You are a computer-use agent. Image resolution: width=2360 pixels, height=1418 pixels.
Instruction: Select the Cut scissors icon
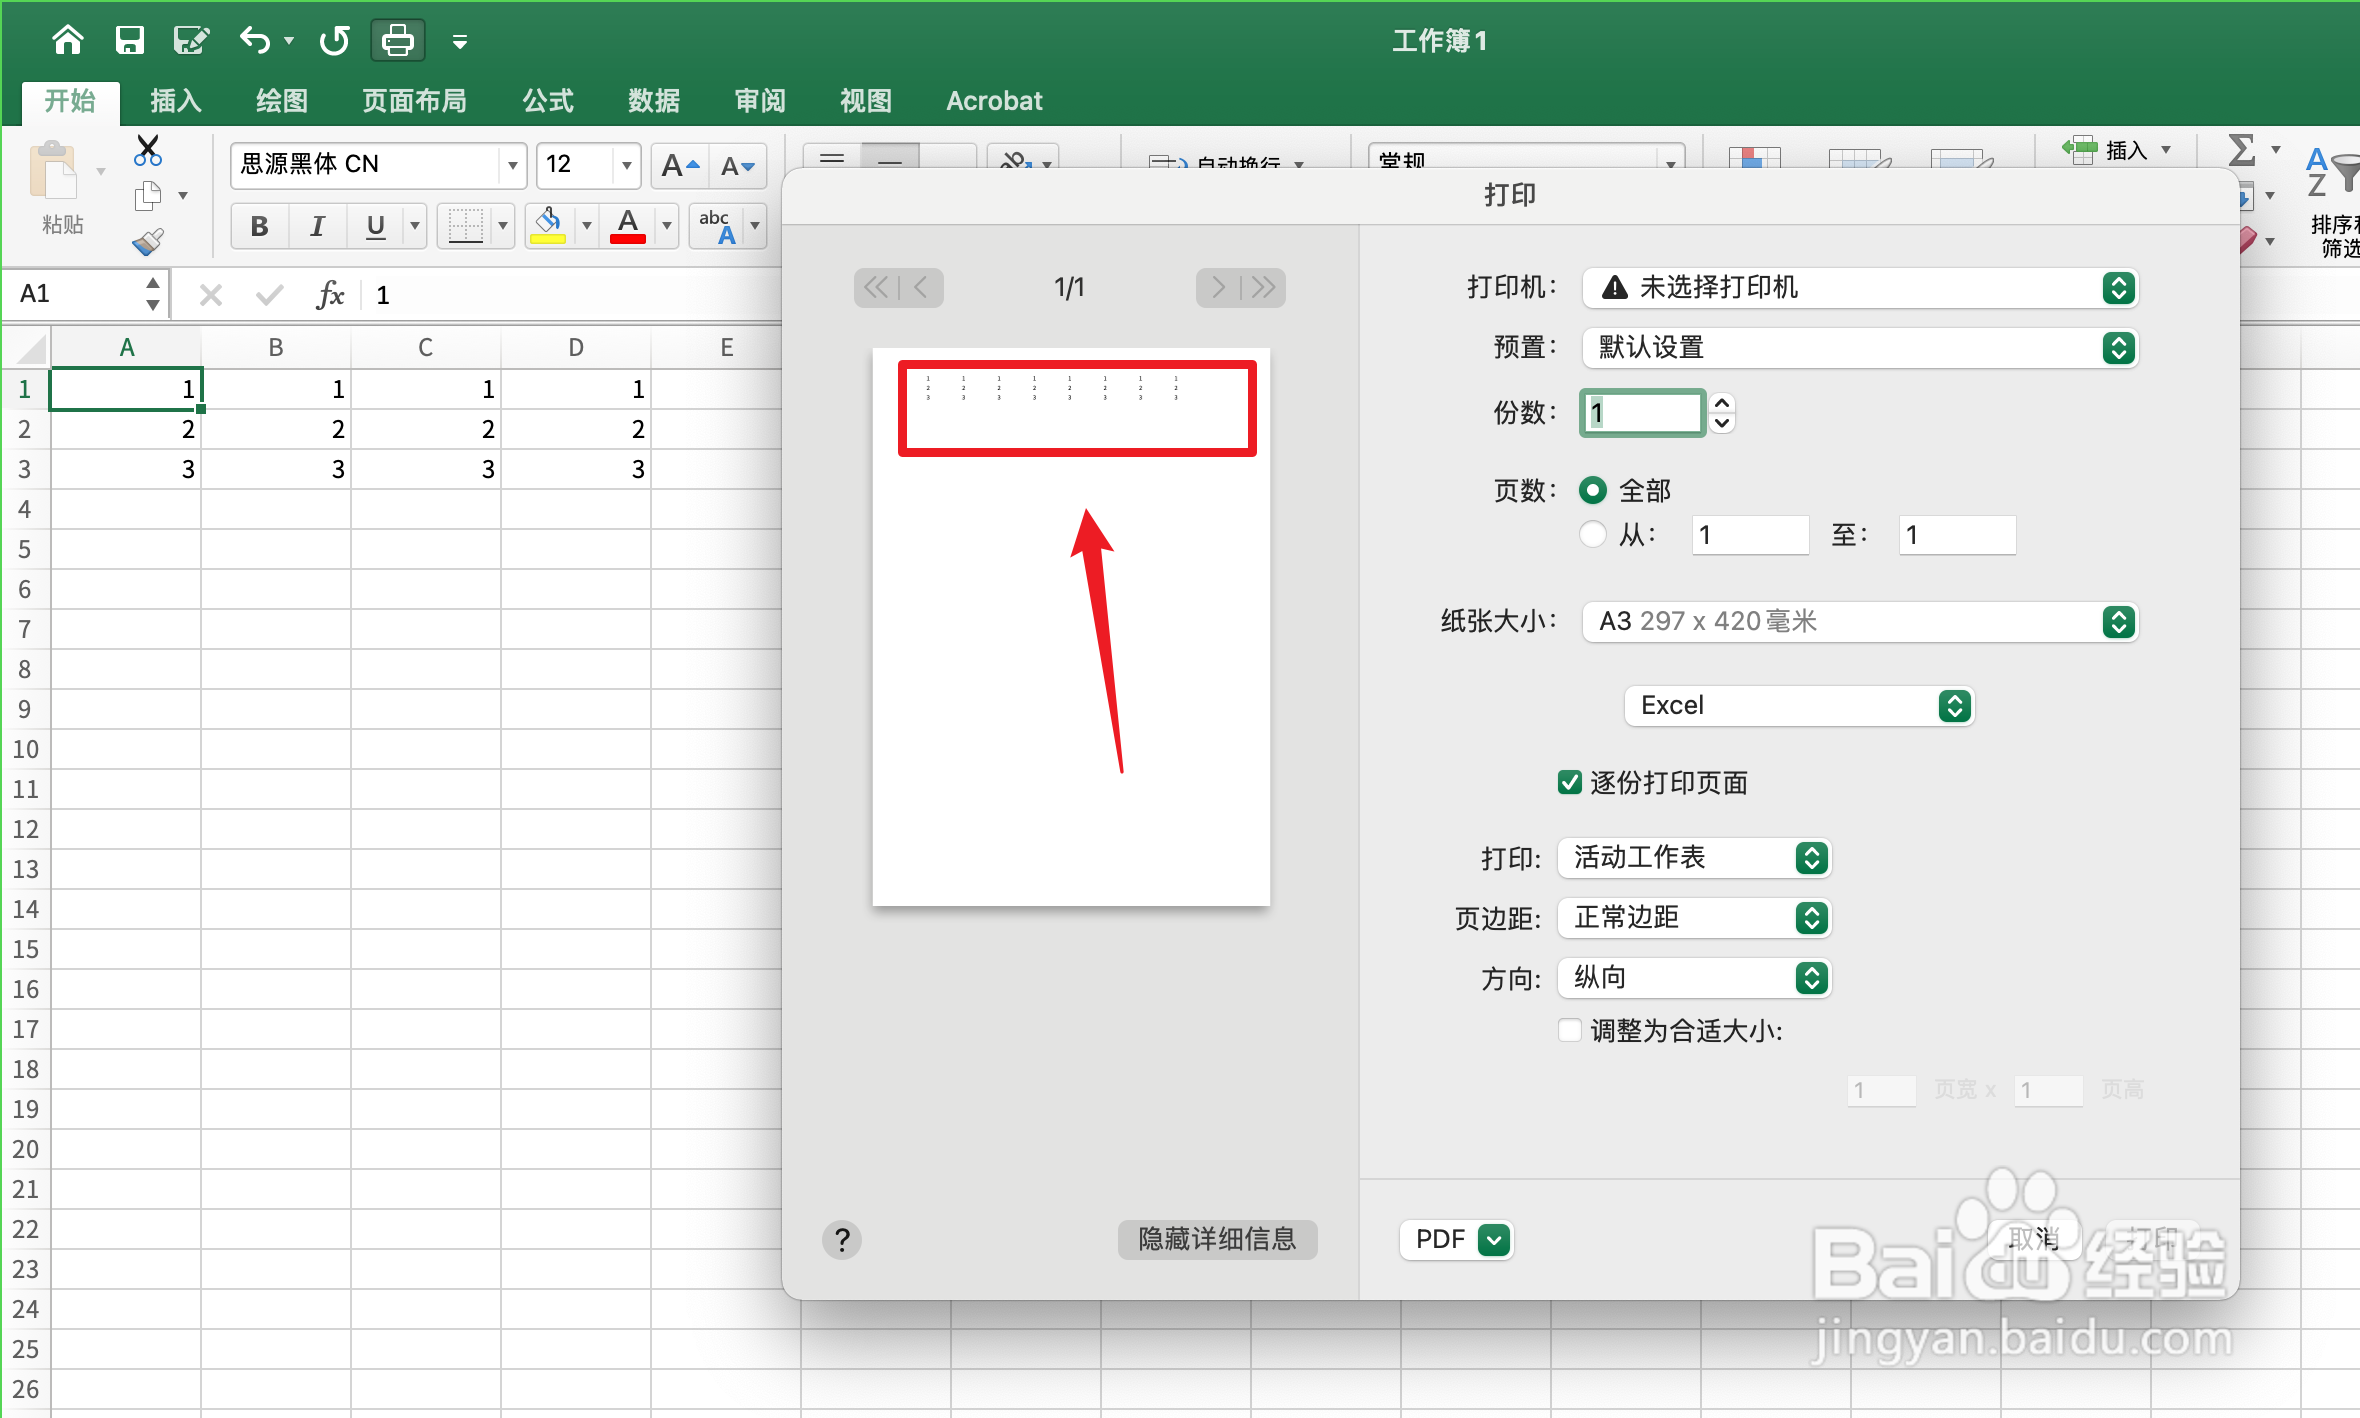[147, 150]
